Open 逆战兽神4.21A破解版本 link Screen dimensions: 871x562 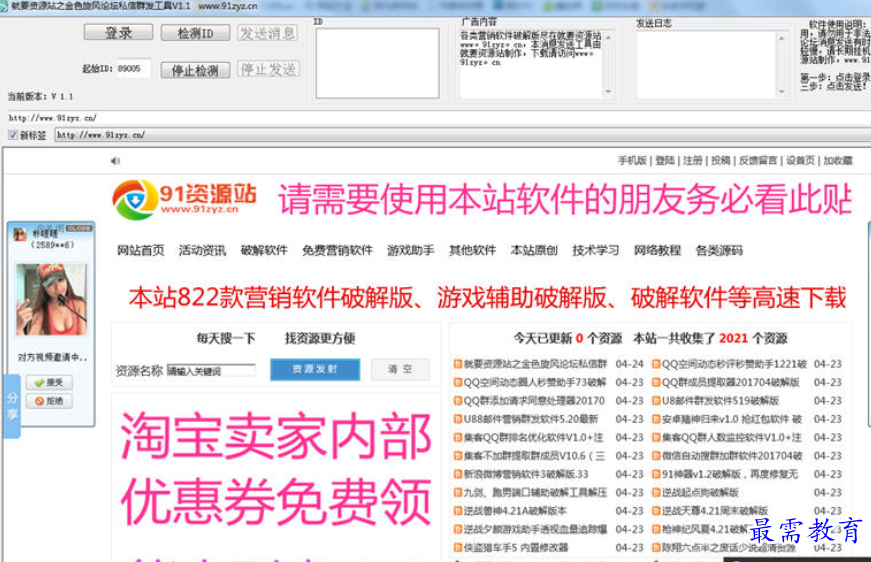point(515,511)
